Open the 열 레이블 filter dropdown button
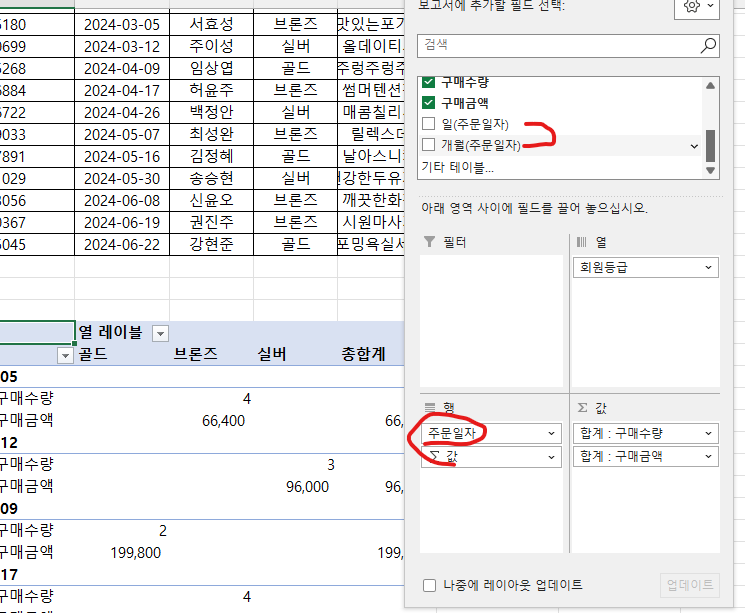Image resolution: width=745 pixels, height=613 pixels. click(160, 333)
